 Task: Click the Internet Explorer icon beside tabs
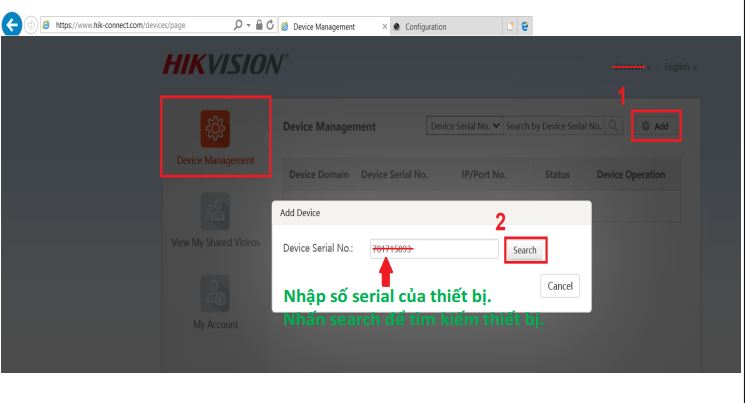[525, 27]
